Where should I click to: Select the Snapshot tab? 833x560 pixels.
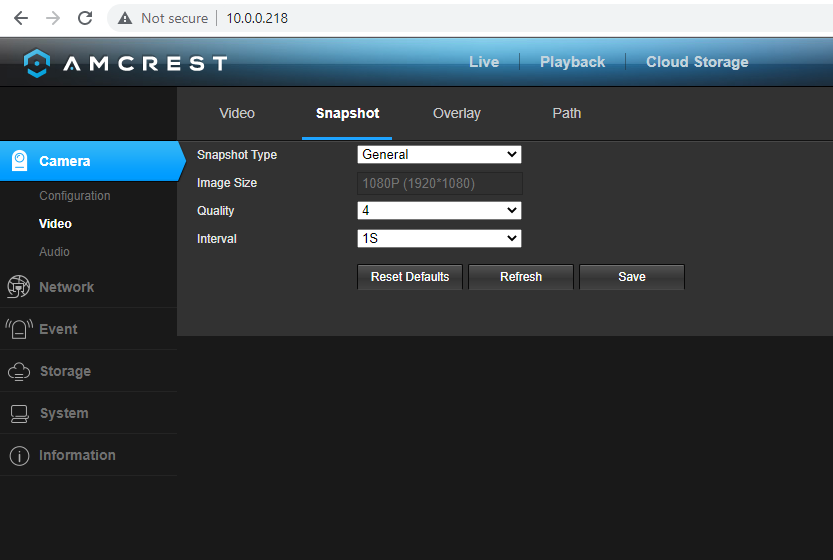347,114
